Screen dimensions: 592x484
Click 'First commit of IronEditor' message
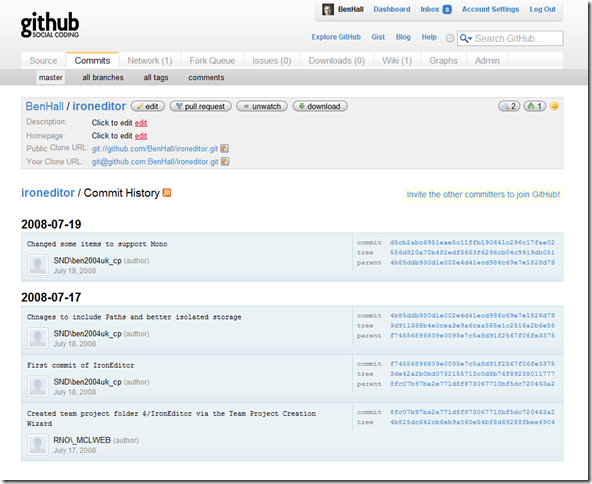80,365
